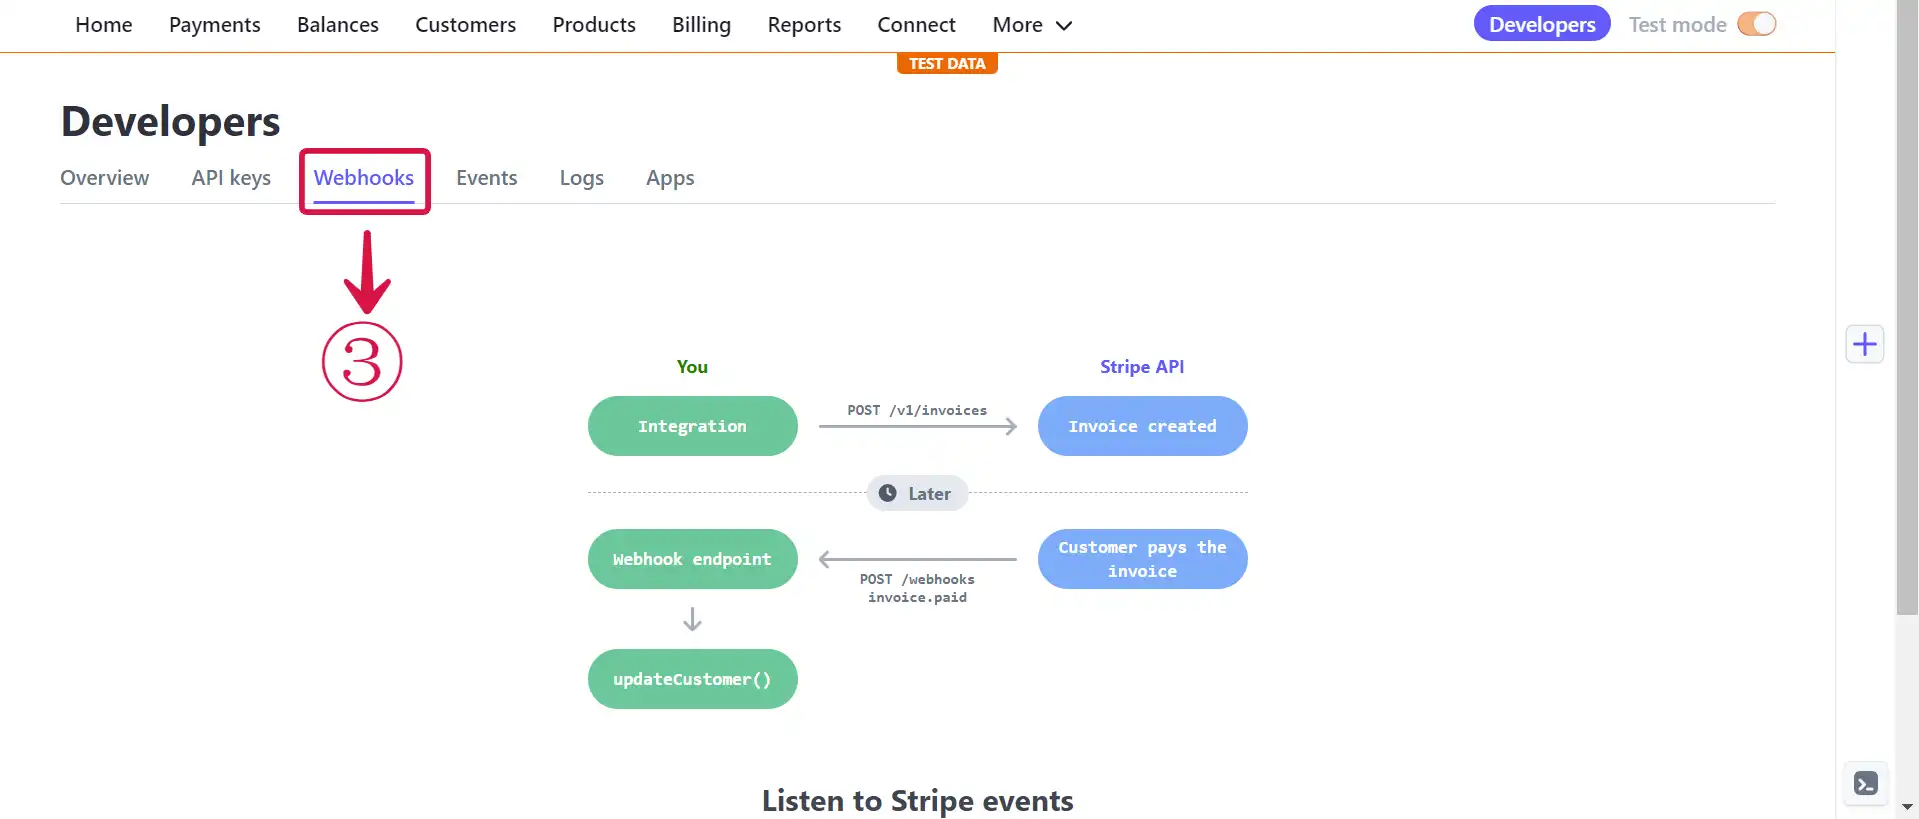Viewport: 1919px width, 819px height.
Task: Click the Stripe API heading
Action: (x=1142, y=367)
